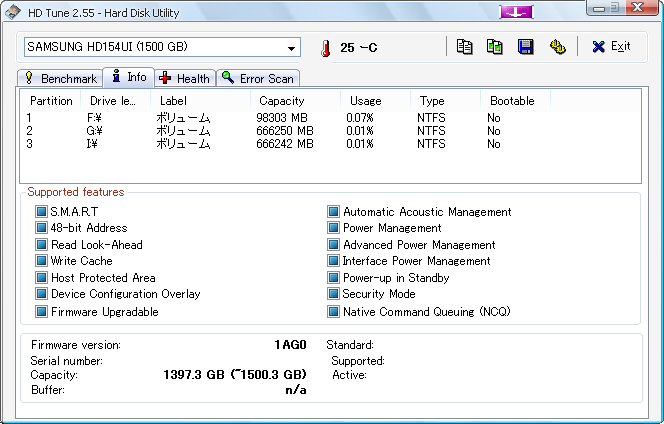
Task: Click the temperature reading 25 °C
Action: pyautogui.click(x=358, y=48)
